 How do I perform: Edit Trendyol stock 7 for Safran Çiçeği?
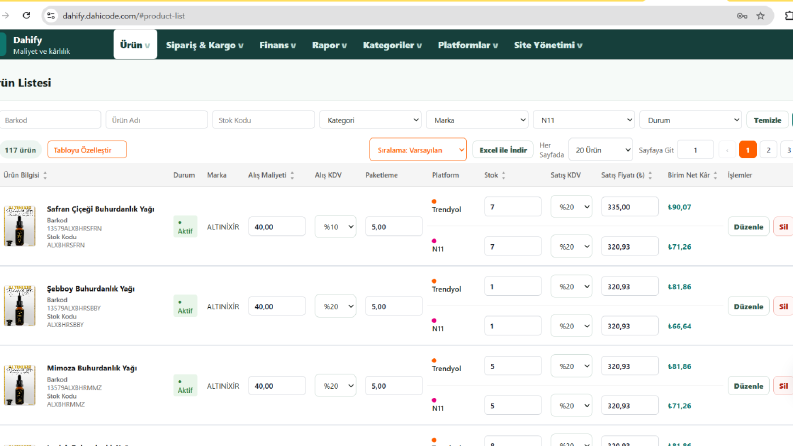[512, 207]
